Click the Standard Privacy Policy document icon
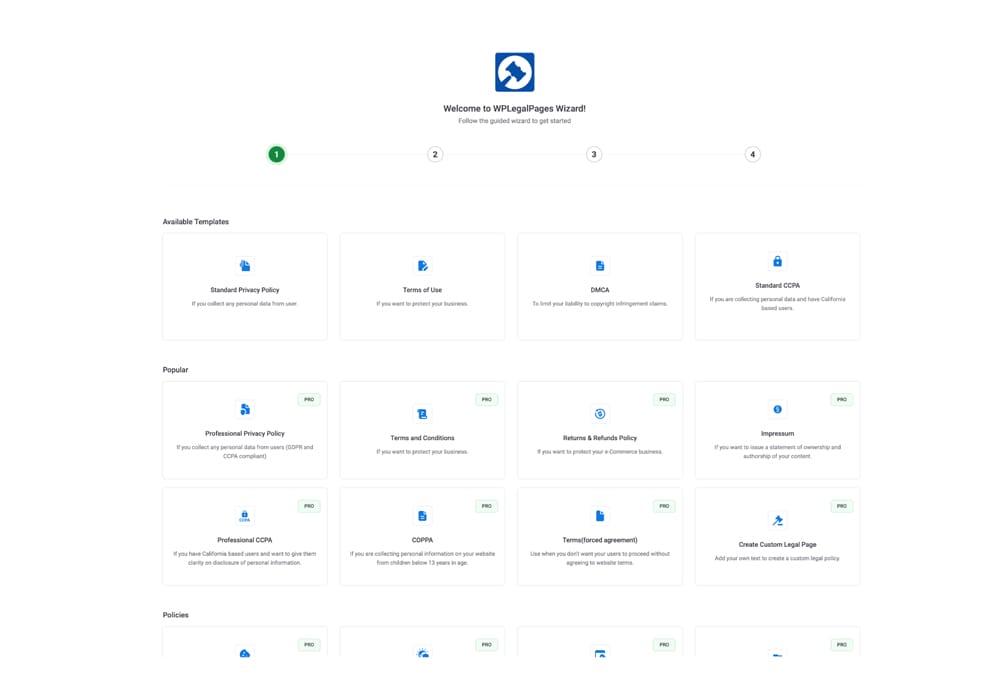This screenshot has width=1000, height=681. pyautogui.click(x=244, y=264)
